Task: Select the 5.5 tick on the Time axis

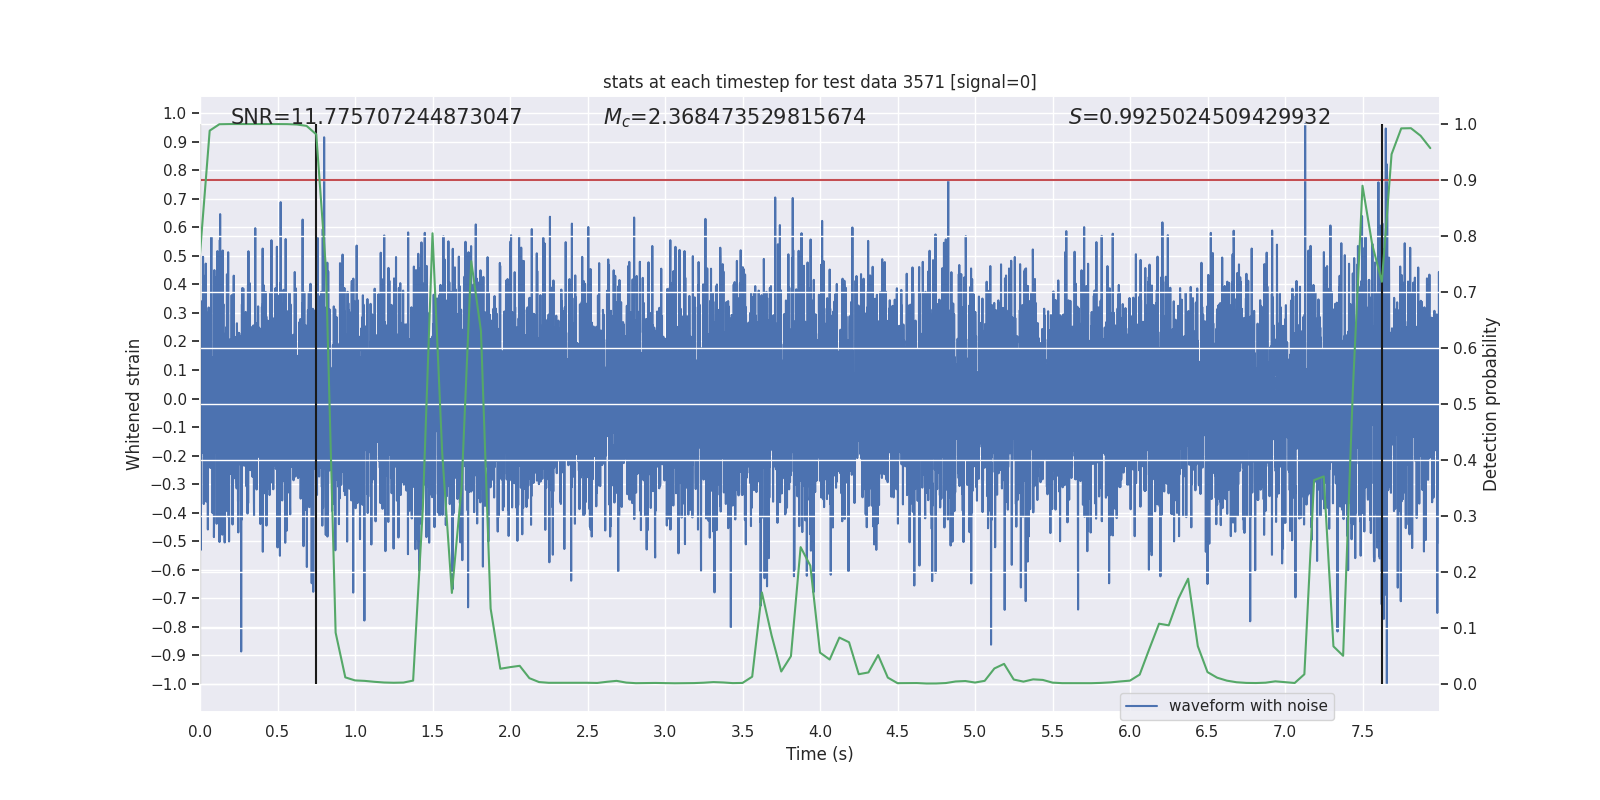Action: point(1052,731)
